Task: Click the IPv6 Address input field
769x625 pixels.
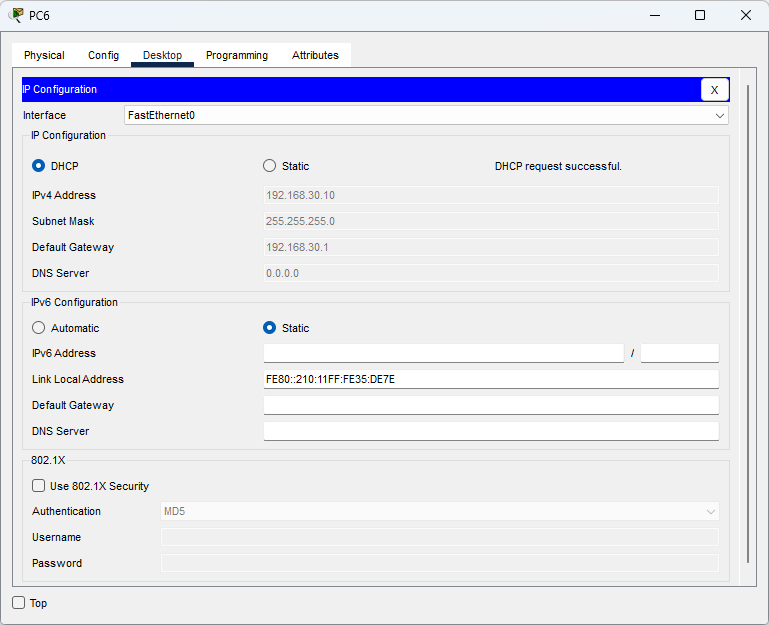Action: [x=443, y=353]
